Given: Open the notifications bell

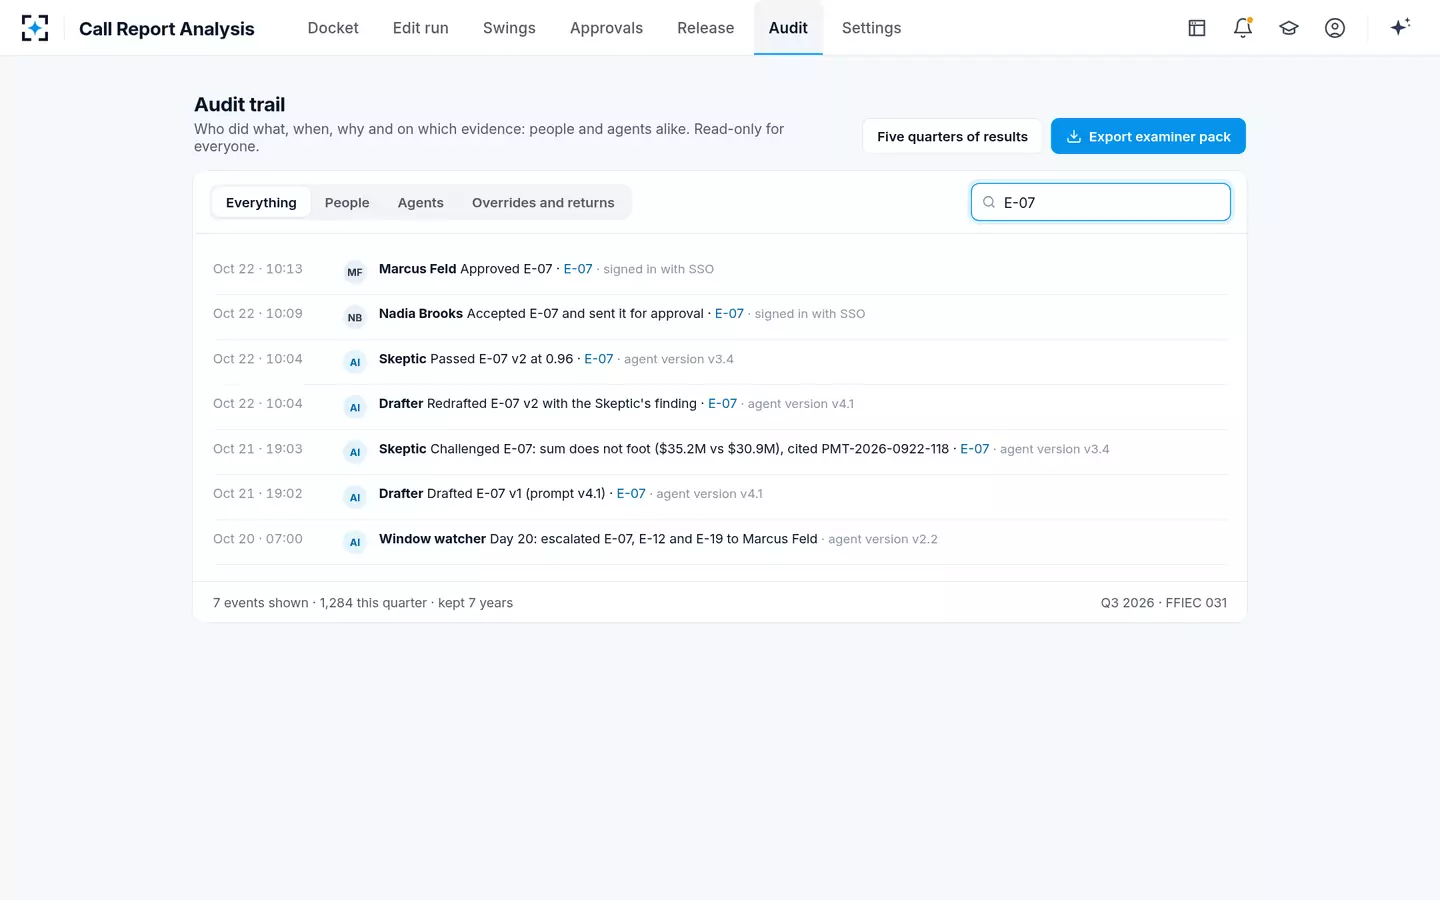Looking at the screenshot, I should click(x=1243, y=28).
